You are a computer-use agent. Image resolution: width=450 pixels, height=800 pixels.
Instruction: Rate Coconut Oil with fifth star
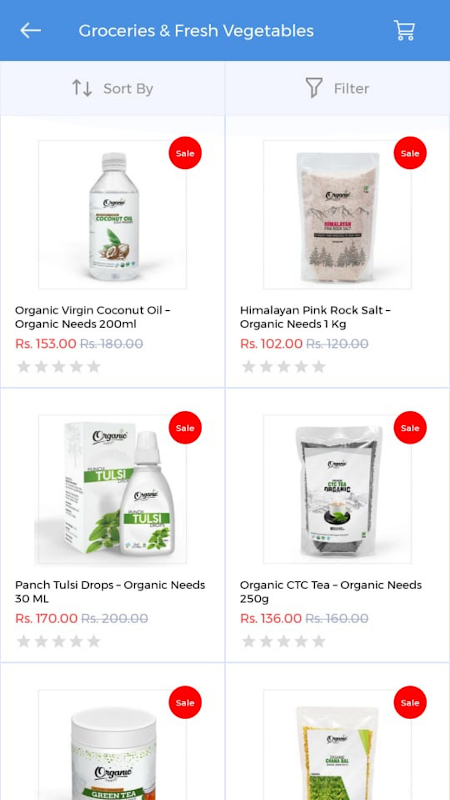pyautogui.click(x=94, y=366)
